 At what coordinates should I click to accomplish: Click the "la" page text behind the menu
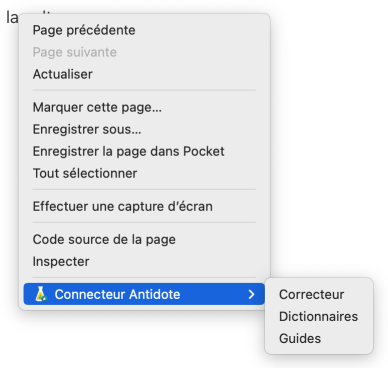pyautogui.click(x=12, y=18)
